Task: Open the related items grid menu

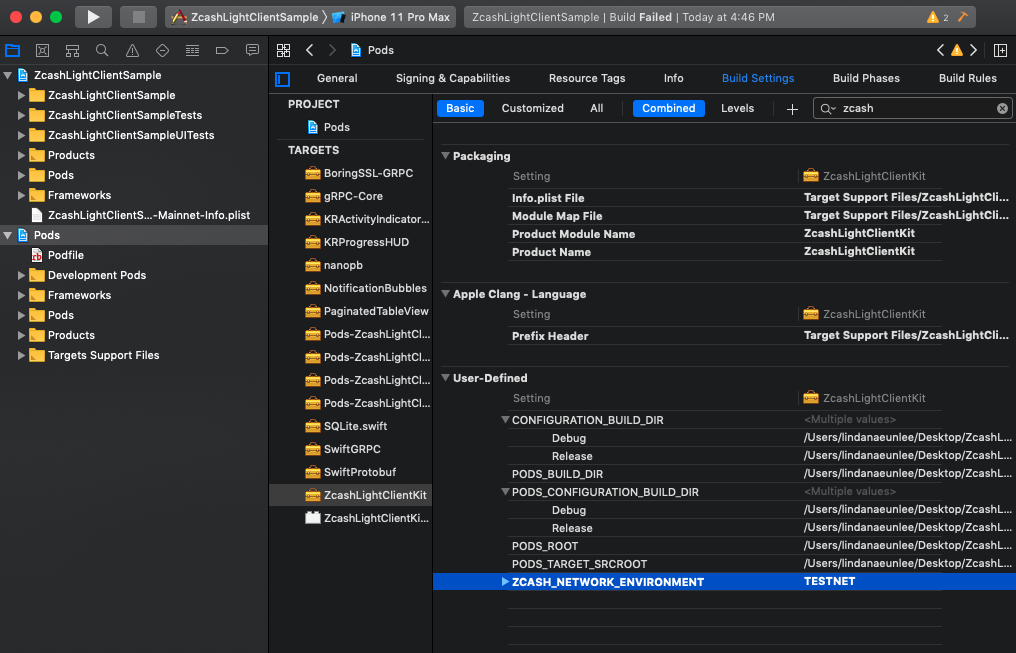Action: pyautogui.click(x=283, y=51)
